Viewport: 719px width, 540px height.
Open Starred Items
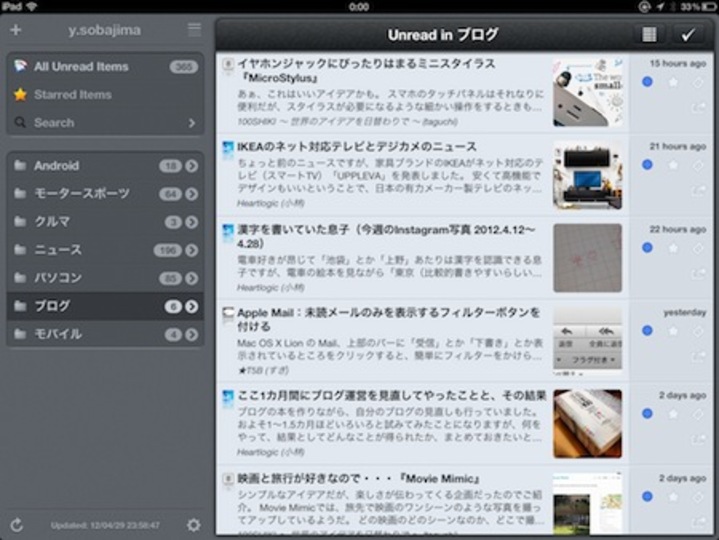[x=105, y=95]
